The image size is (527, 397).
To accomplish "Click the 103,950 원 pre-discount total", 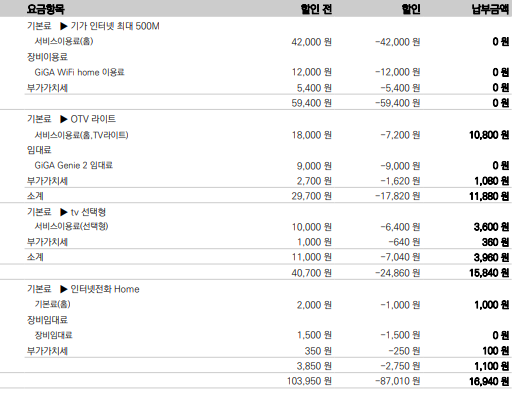I will tap(309, 381).
